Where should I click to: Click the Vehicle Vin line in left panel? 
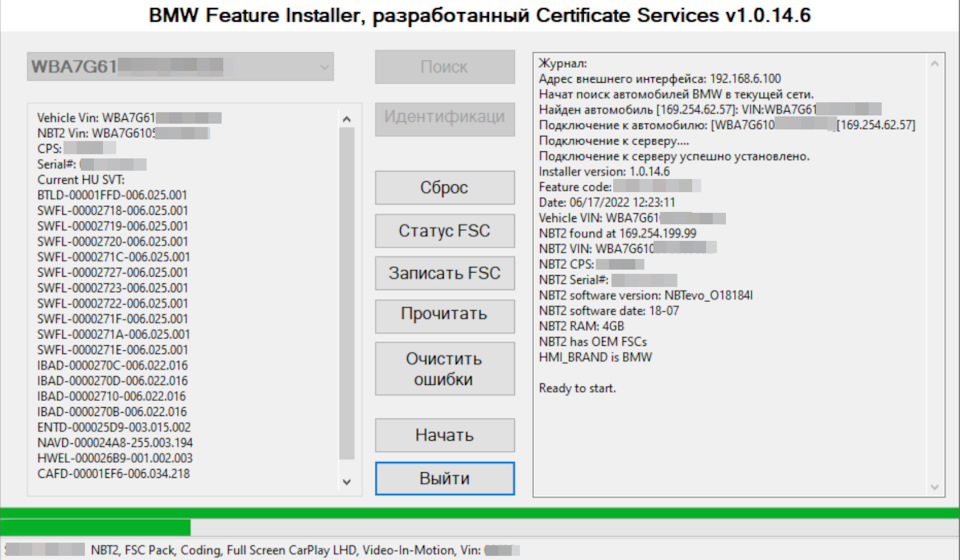click(129, 118)
